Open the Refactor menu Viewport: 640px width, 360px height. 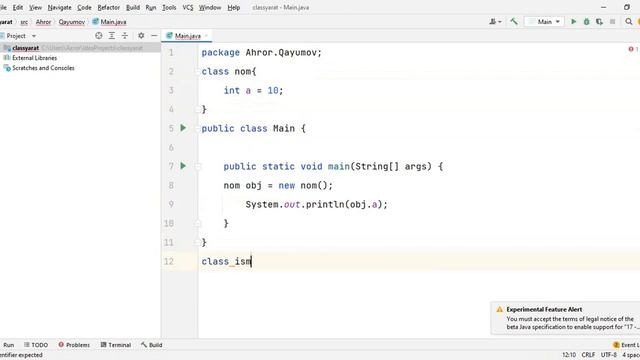point(109,7)
